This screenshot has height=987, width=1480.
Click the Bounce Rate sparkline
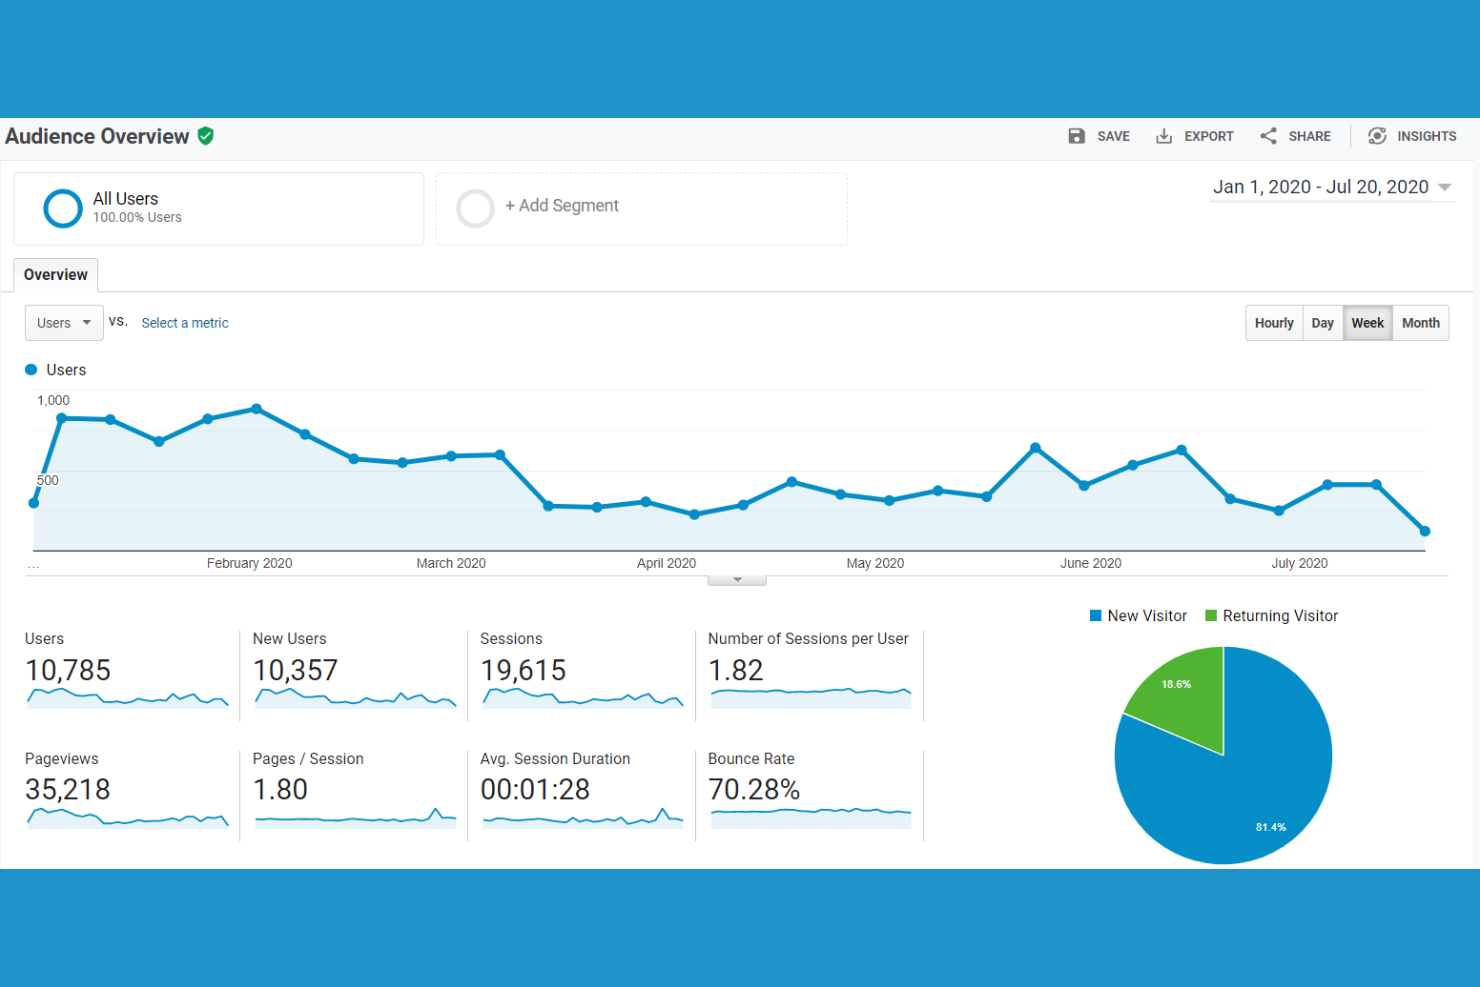pyautogui.click(x=809, y=817)
